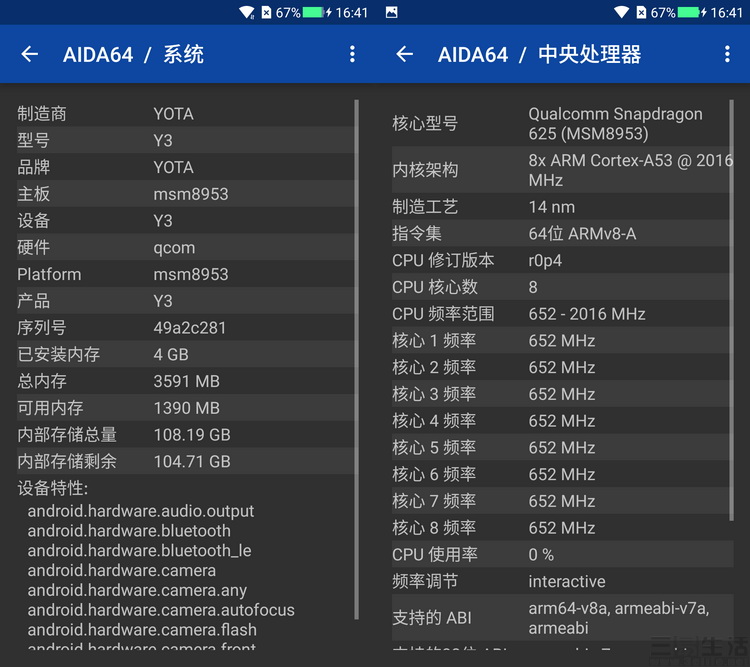
Task: Tap back arrow on the 系统 screen
Action: [x=29, y=54]
